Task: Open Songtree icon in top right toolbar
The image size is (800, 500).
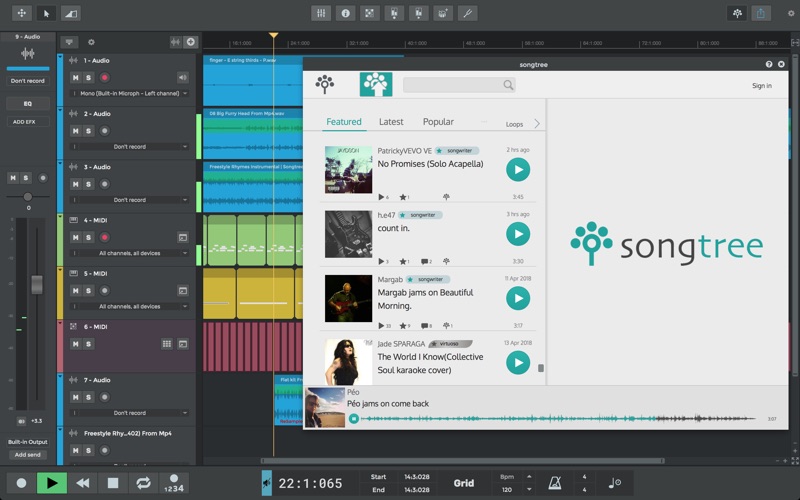Action: coord(737,13)
